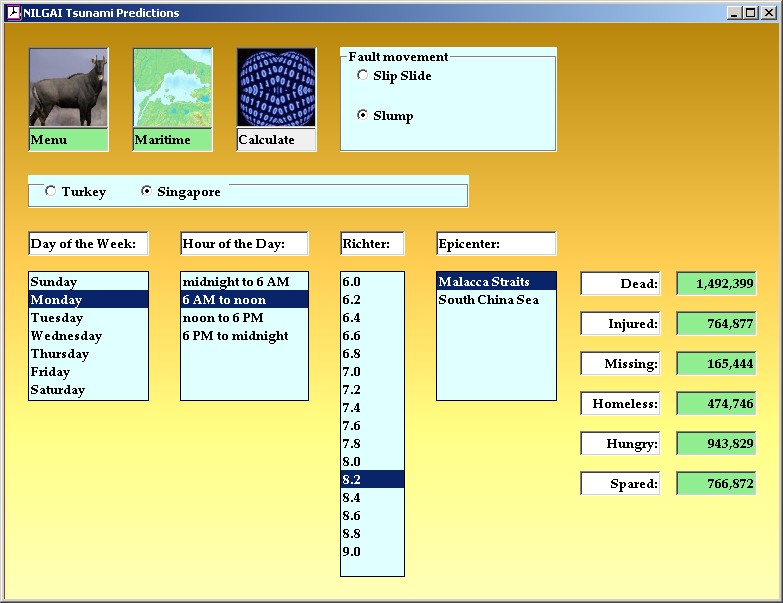Click the application icon in title bar
This screenshot has width=783, height=603.
pos(13,13)
